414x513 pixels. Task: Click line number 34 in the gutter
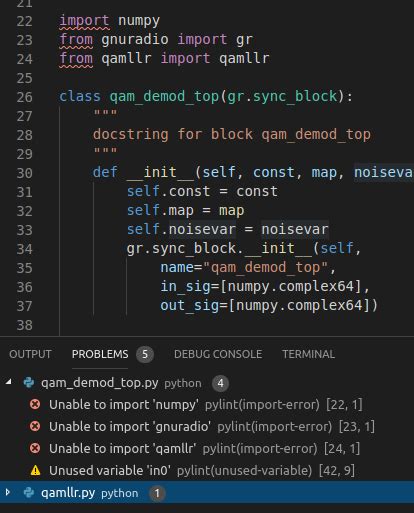(24, 249)
